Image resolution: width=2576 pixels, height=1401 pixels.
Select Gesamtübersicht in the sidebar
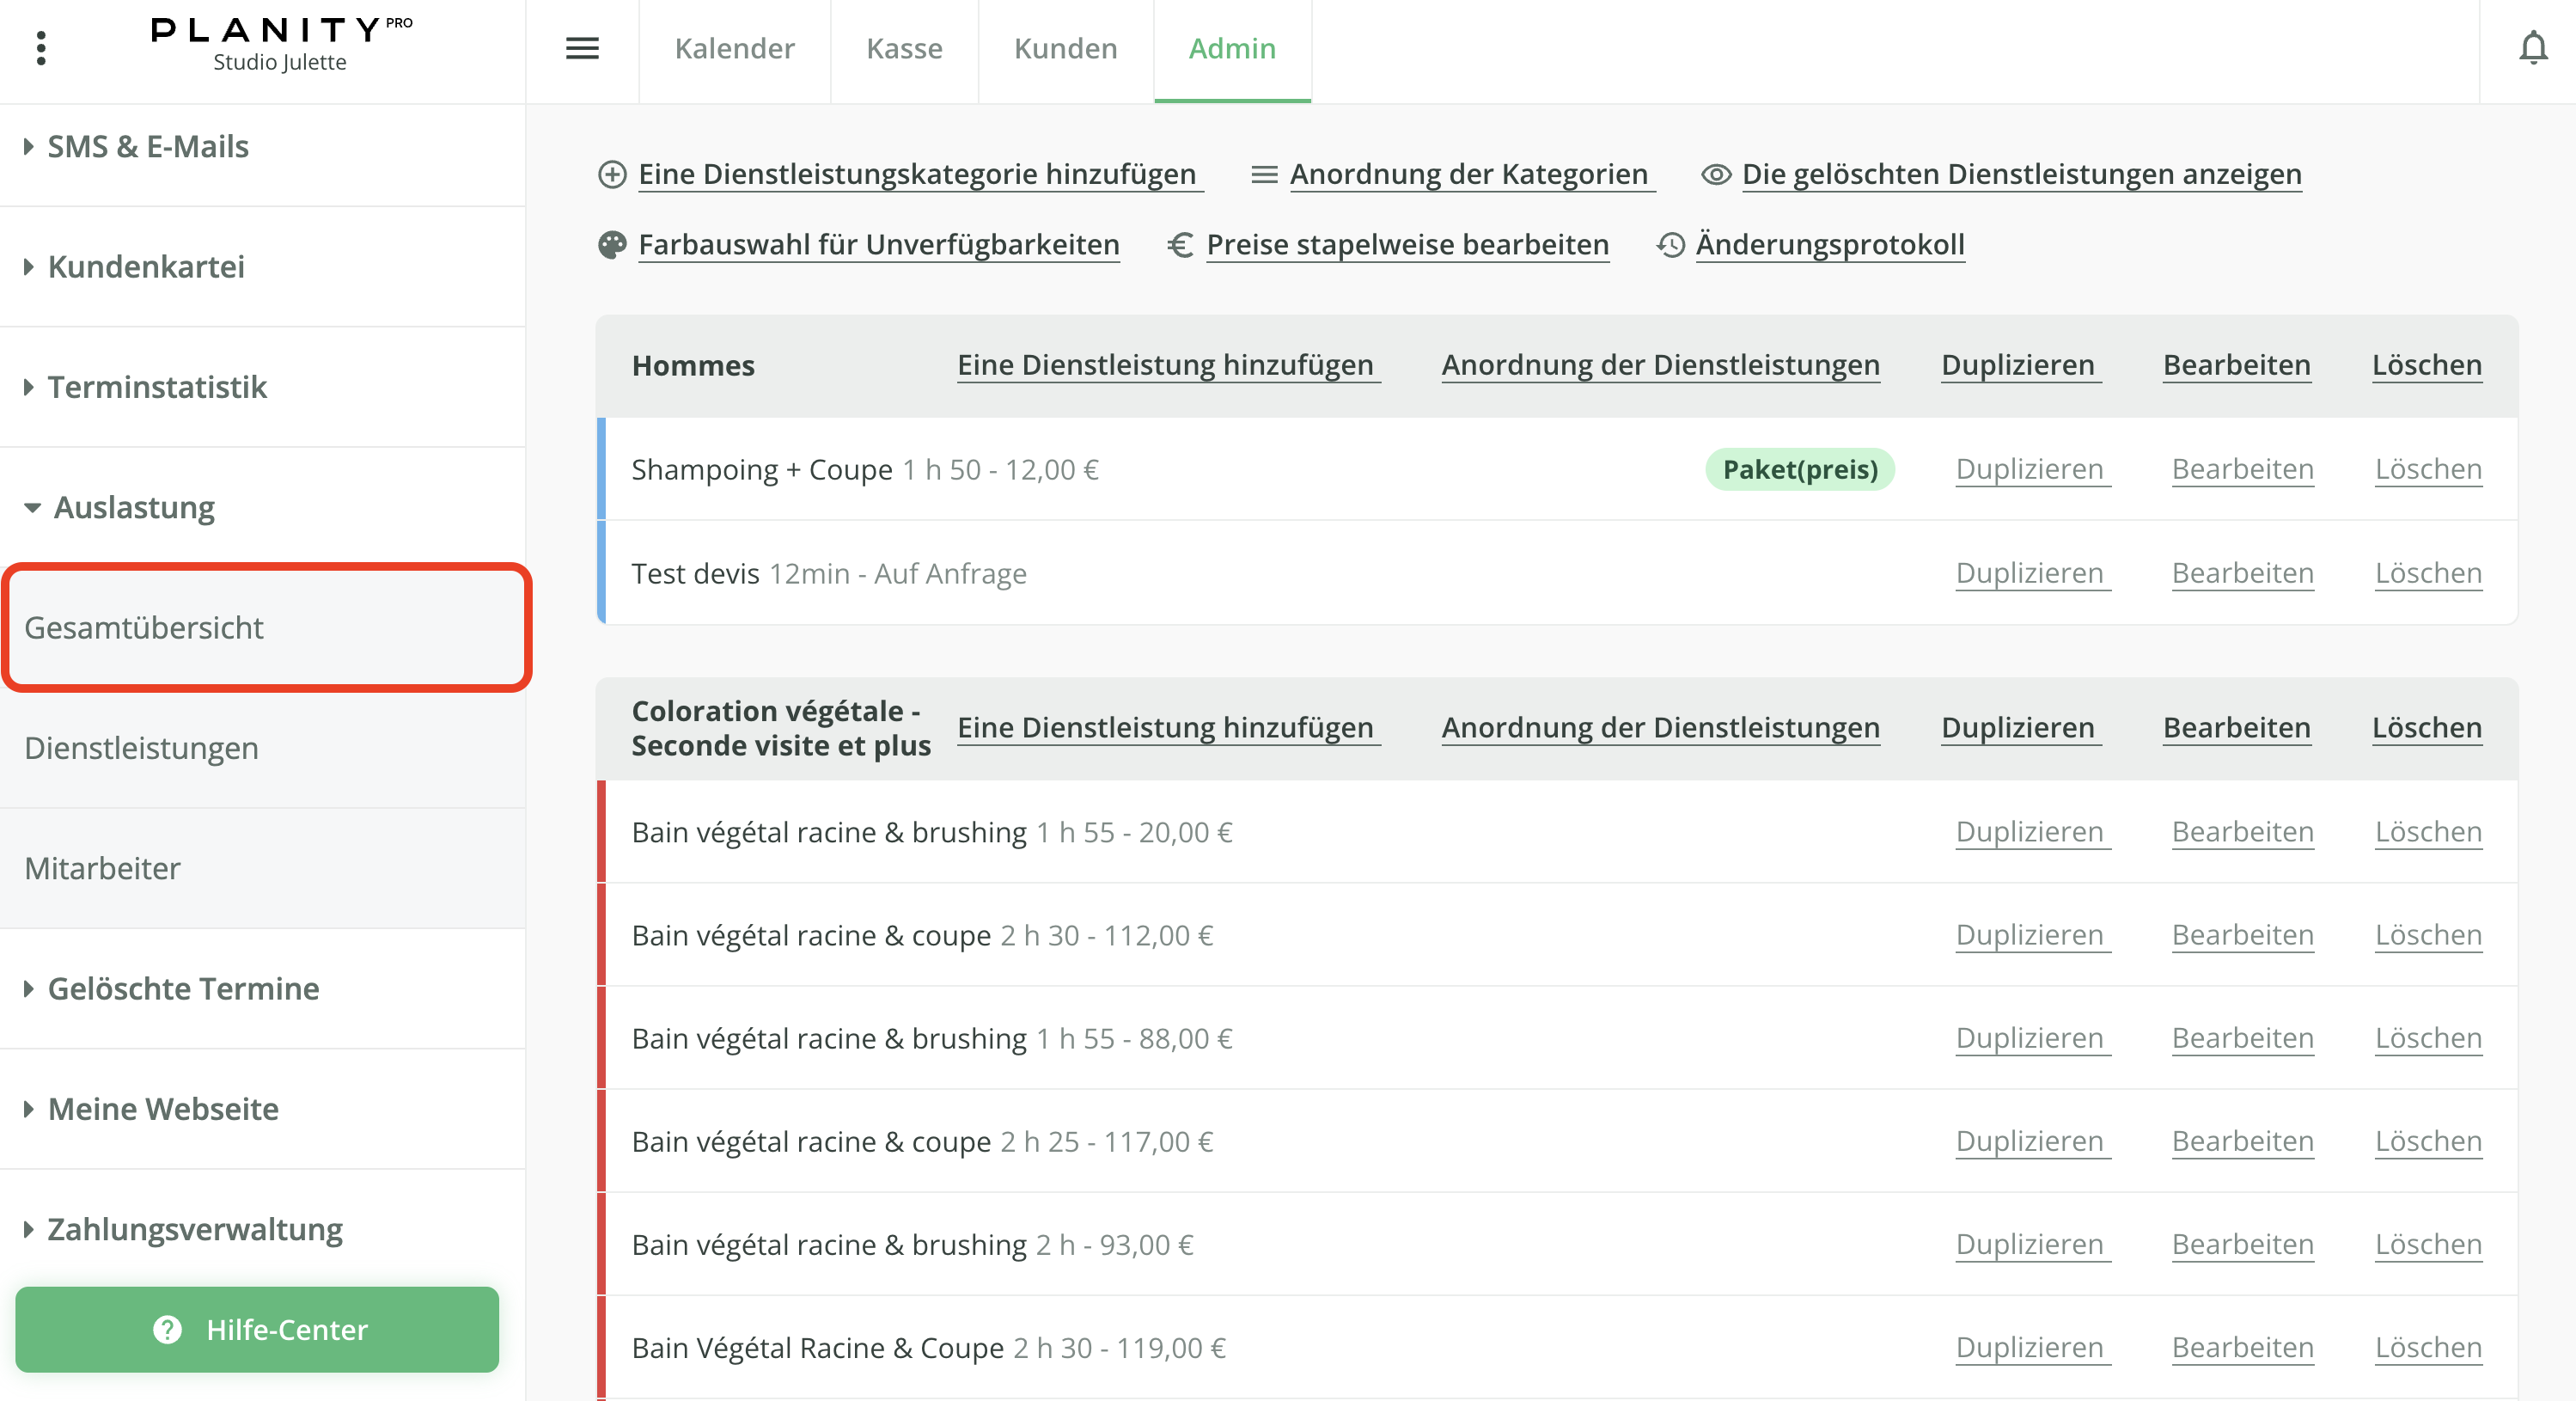pyautogui.click(x=144, y=627)
